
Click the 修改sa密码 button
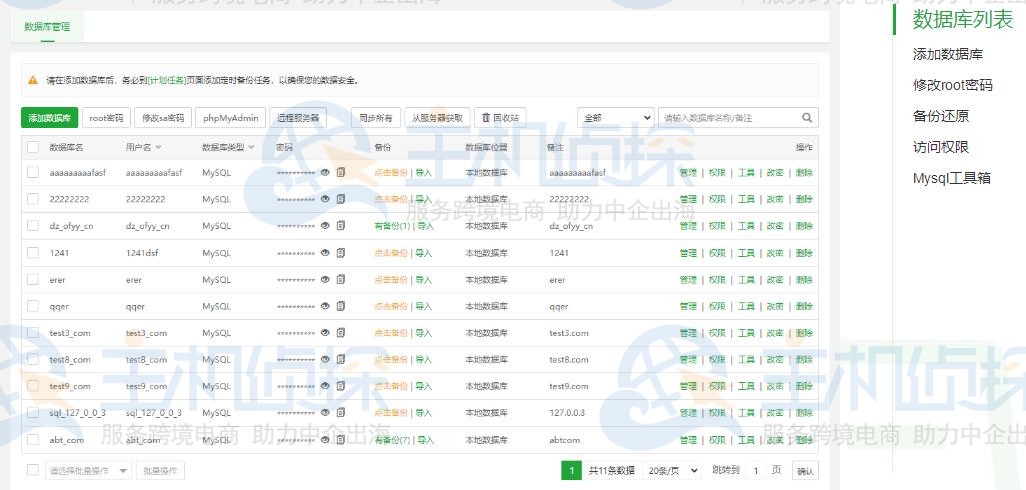163,118
